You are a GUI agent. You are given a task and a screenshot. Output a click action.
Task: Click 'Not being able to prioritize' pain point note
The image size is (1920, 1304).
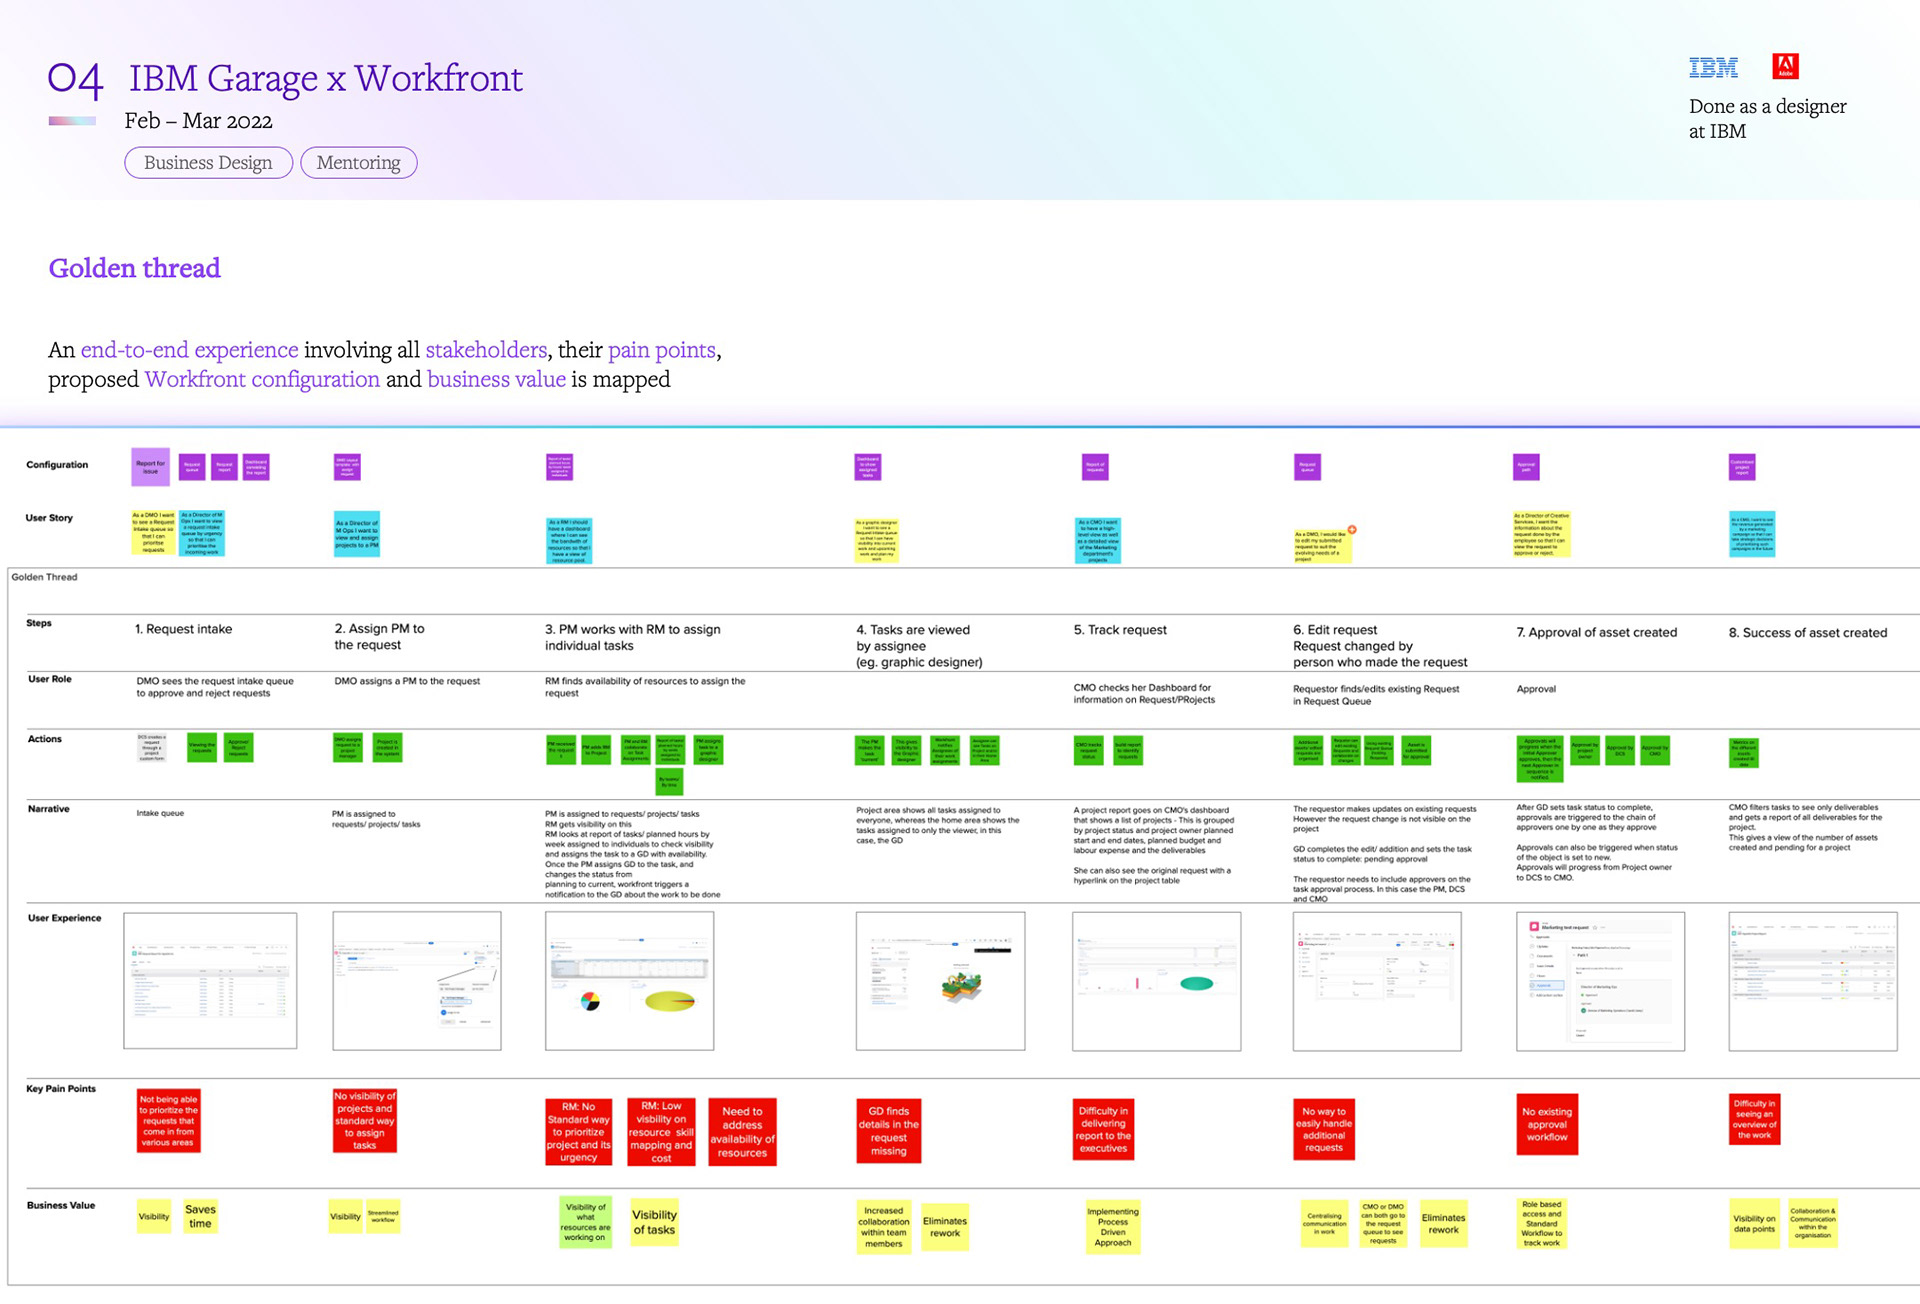[168, 1121]
